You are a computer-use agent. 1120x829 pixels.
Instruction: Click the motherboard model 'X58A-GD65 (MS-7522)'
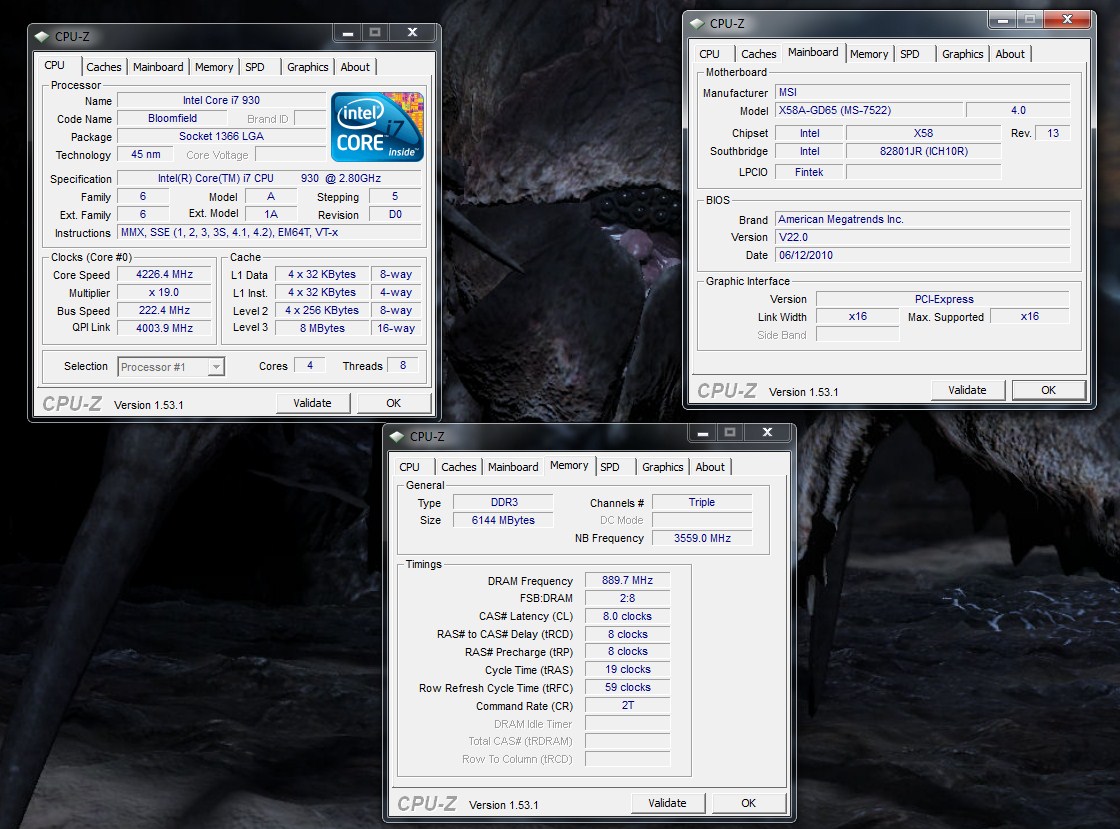868,110
